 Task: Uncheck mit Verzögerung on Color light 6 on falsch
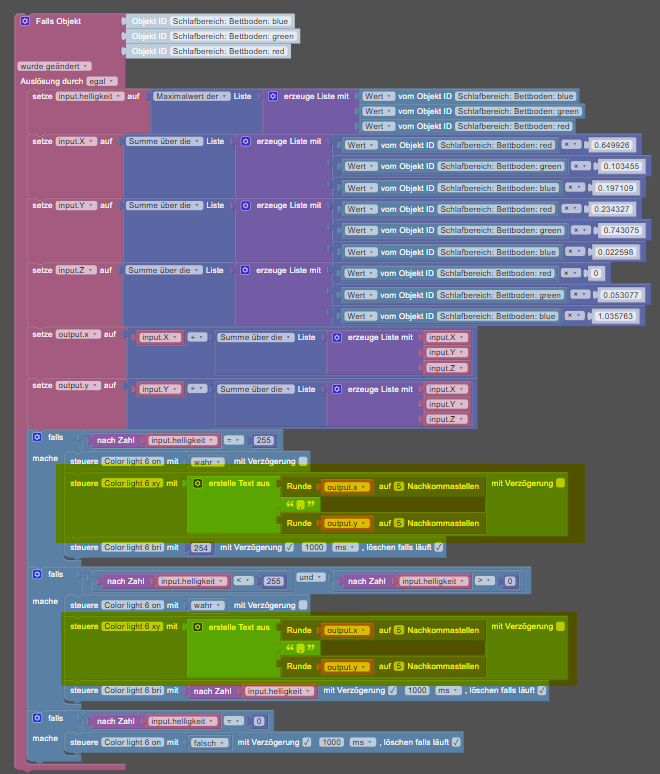[x=307, y=742]
